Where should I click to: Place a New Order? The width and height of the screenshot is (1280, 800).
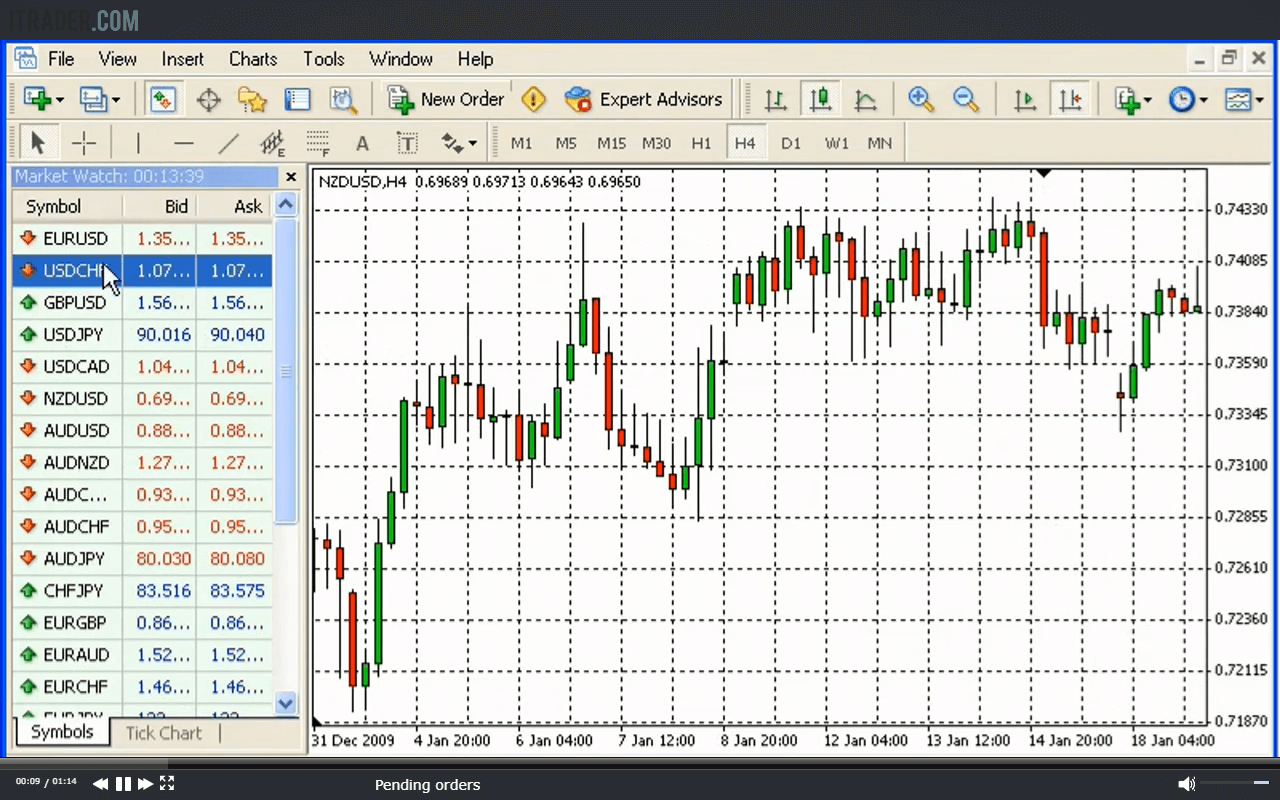[447, 99]
